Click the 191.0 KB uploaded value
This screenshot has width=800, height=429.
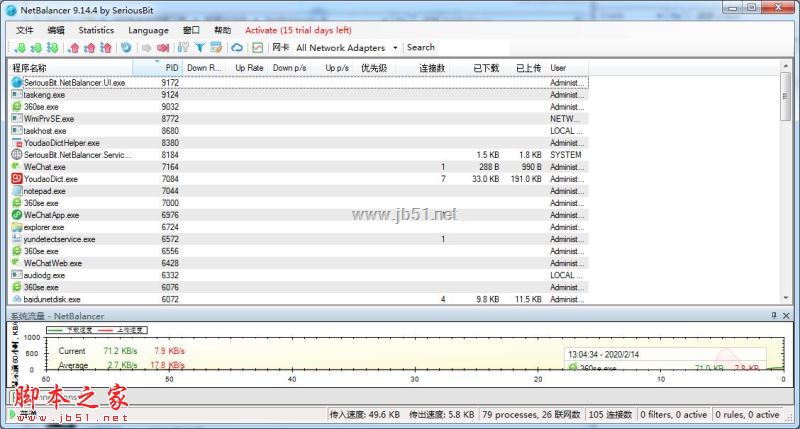tap(526, 179)
